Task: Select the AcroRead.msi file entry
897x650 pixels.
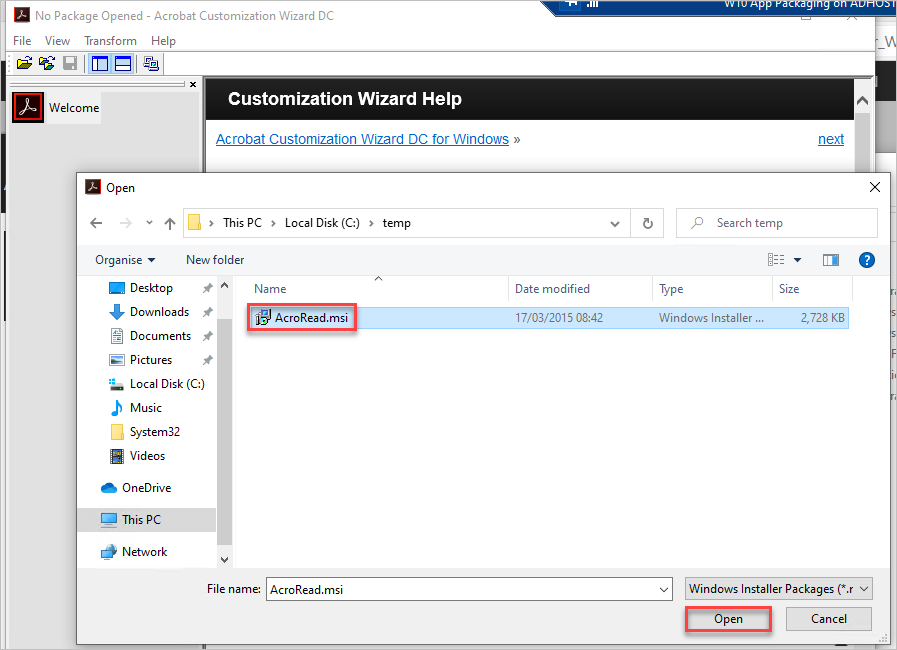Action: coord(301,316)
